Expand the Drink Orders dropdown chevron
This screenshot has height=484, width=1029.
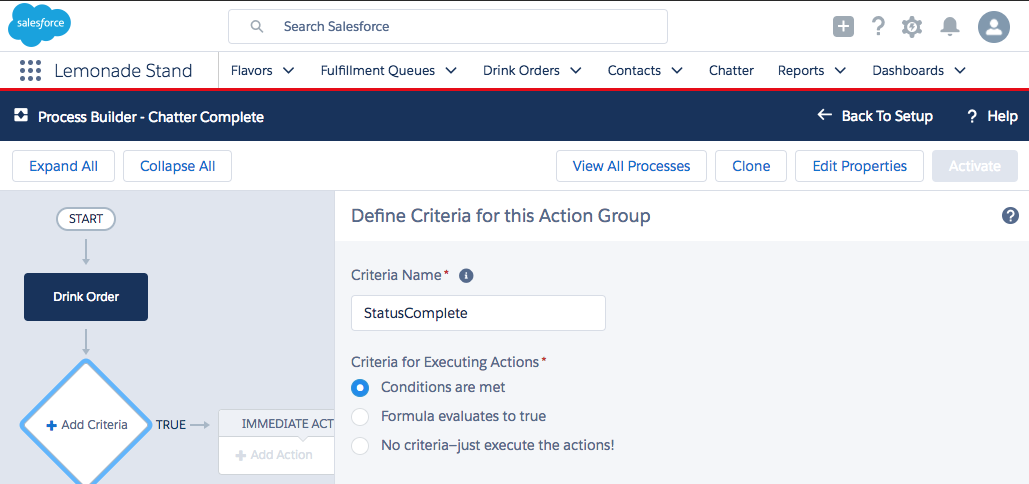(577, 71)
